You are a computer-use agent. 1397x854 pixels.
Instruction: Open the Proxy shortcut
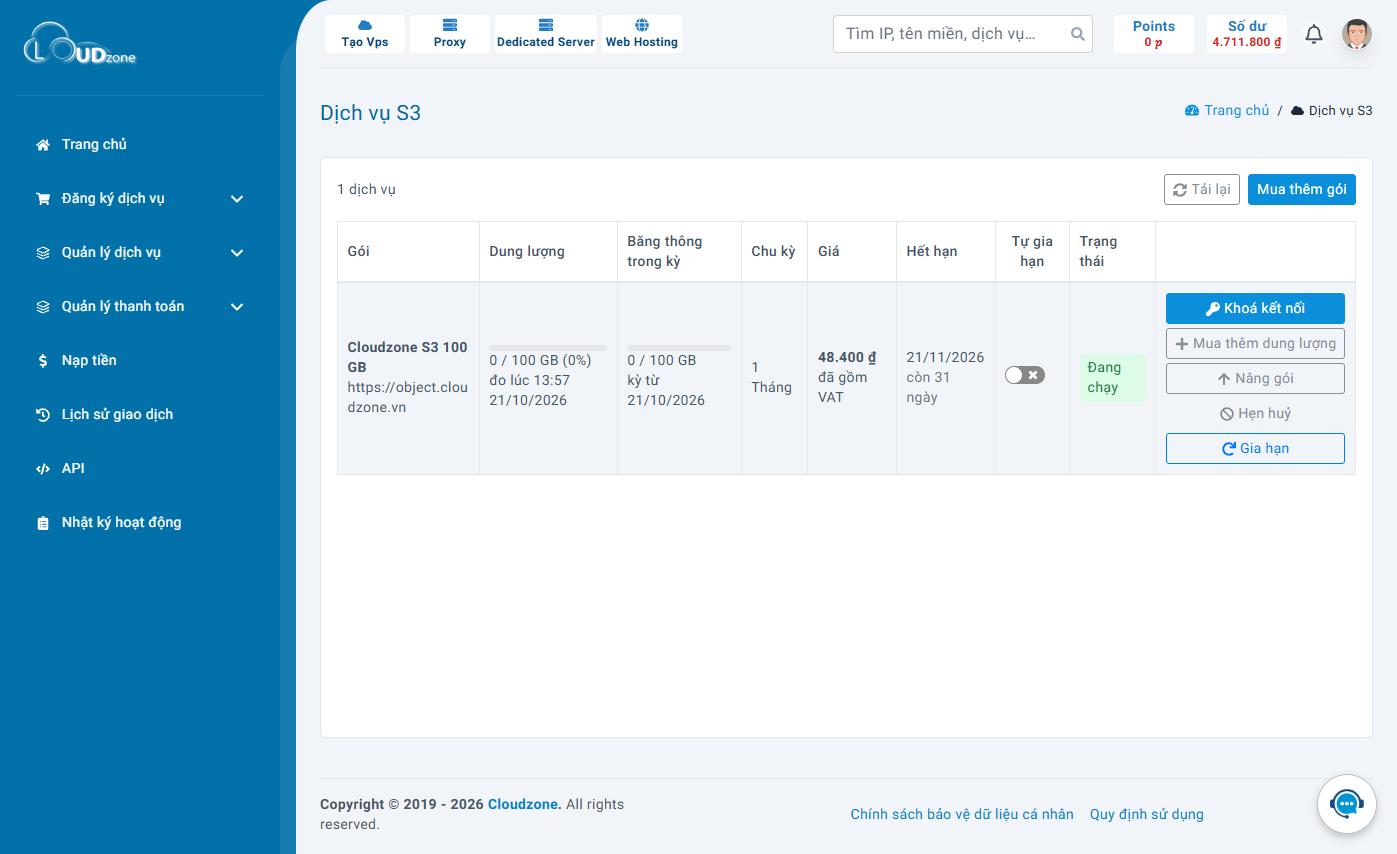(450, 34)
